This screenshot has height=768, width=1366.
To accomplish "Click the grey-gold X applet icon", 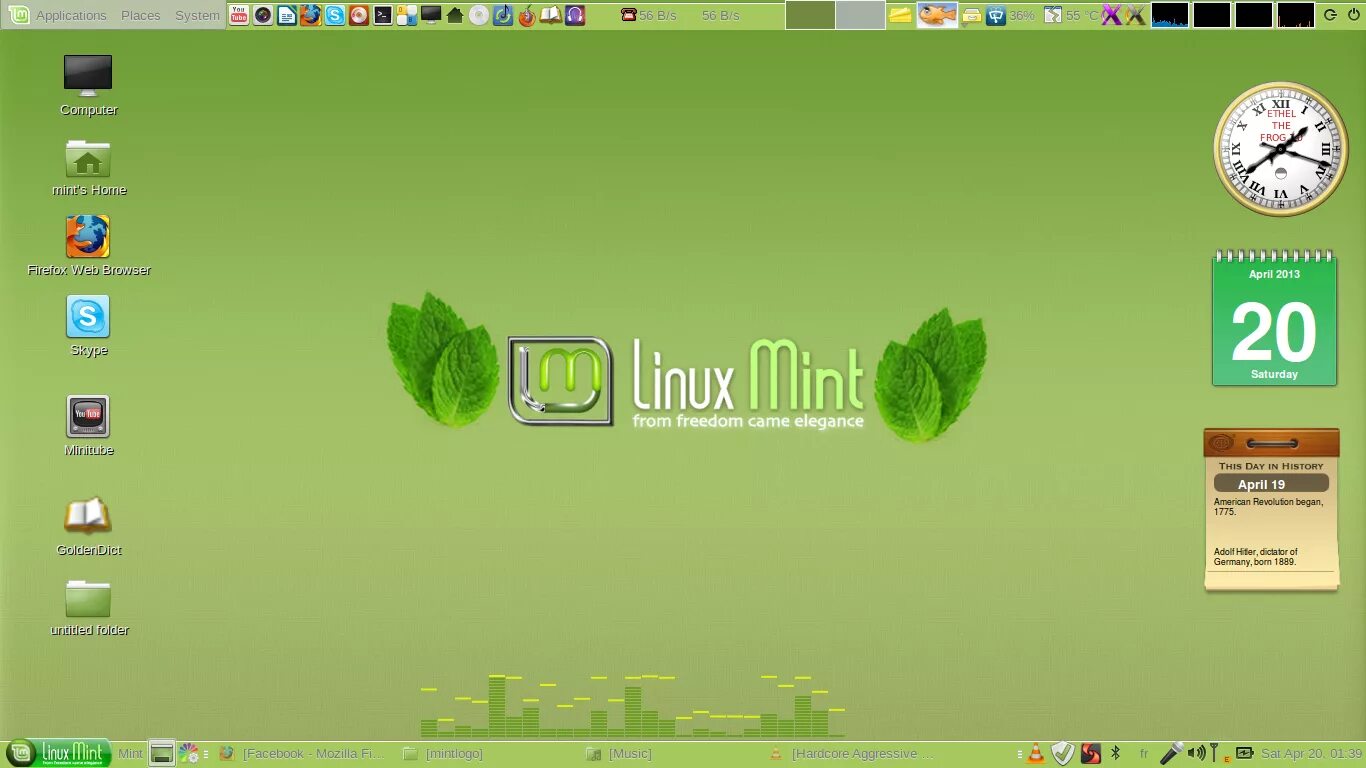I will tap(1135, 15).
